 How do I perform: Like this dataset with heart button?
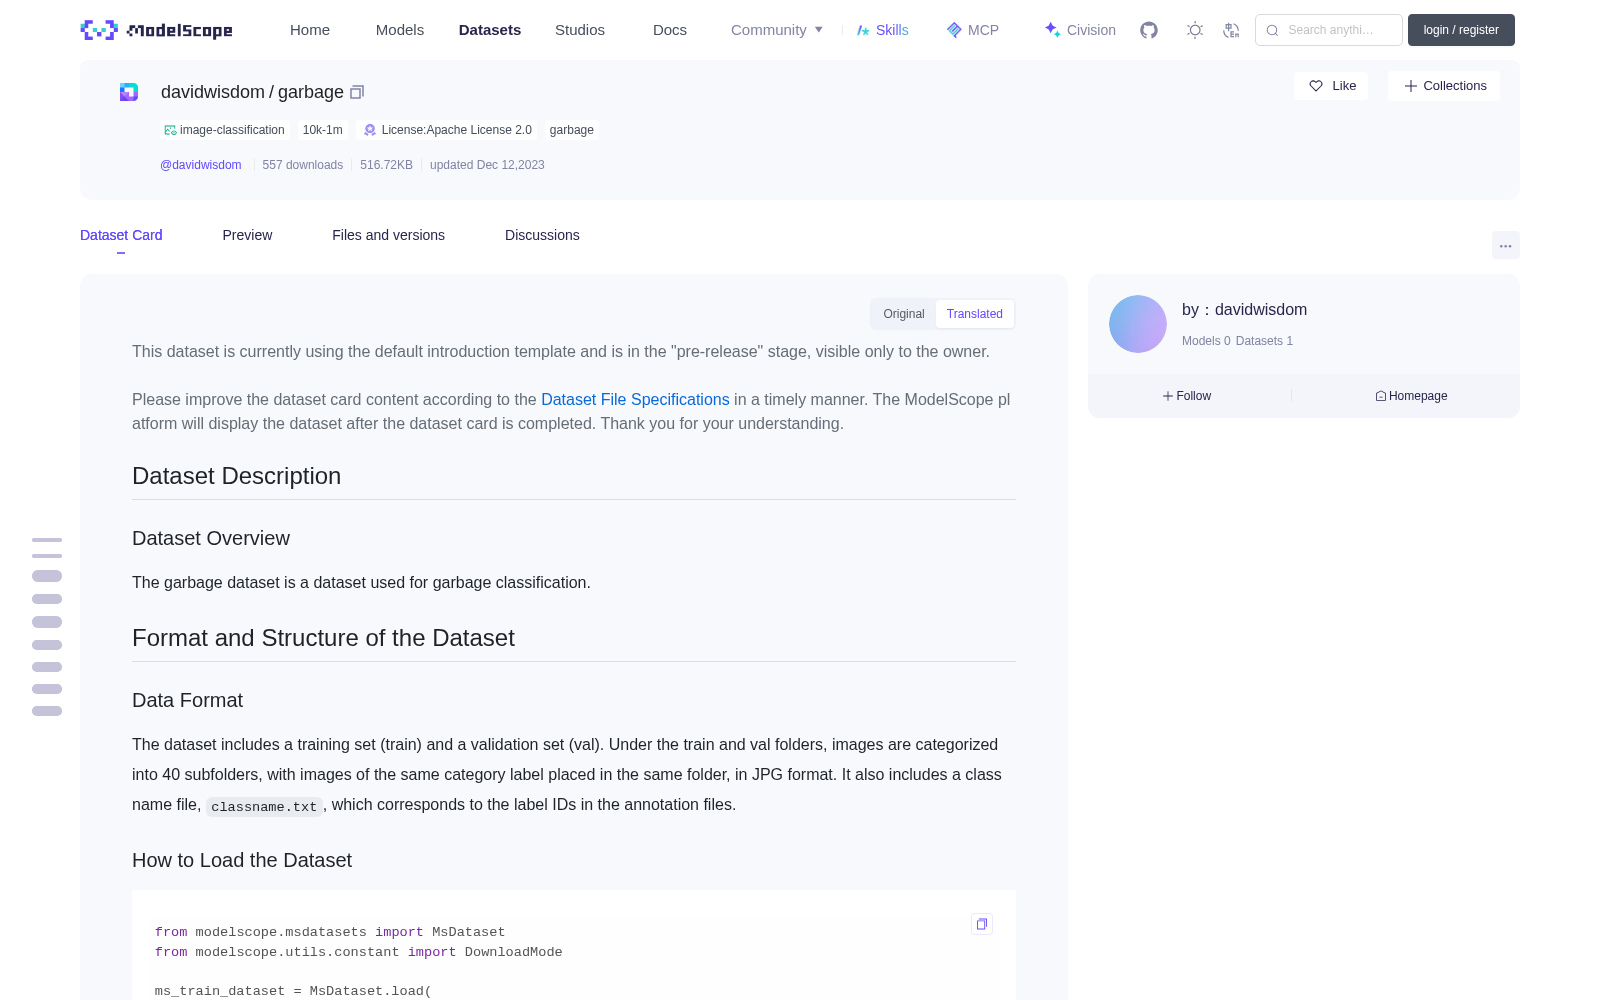1332,86
